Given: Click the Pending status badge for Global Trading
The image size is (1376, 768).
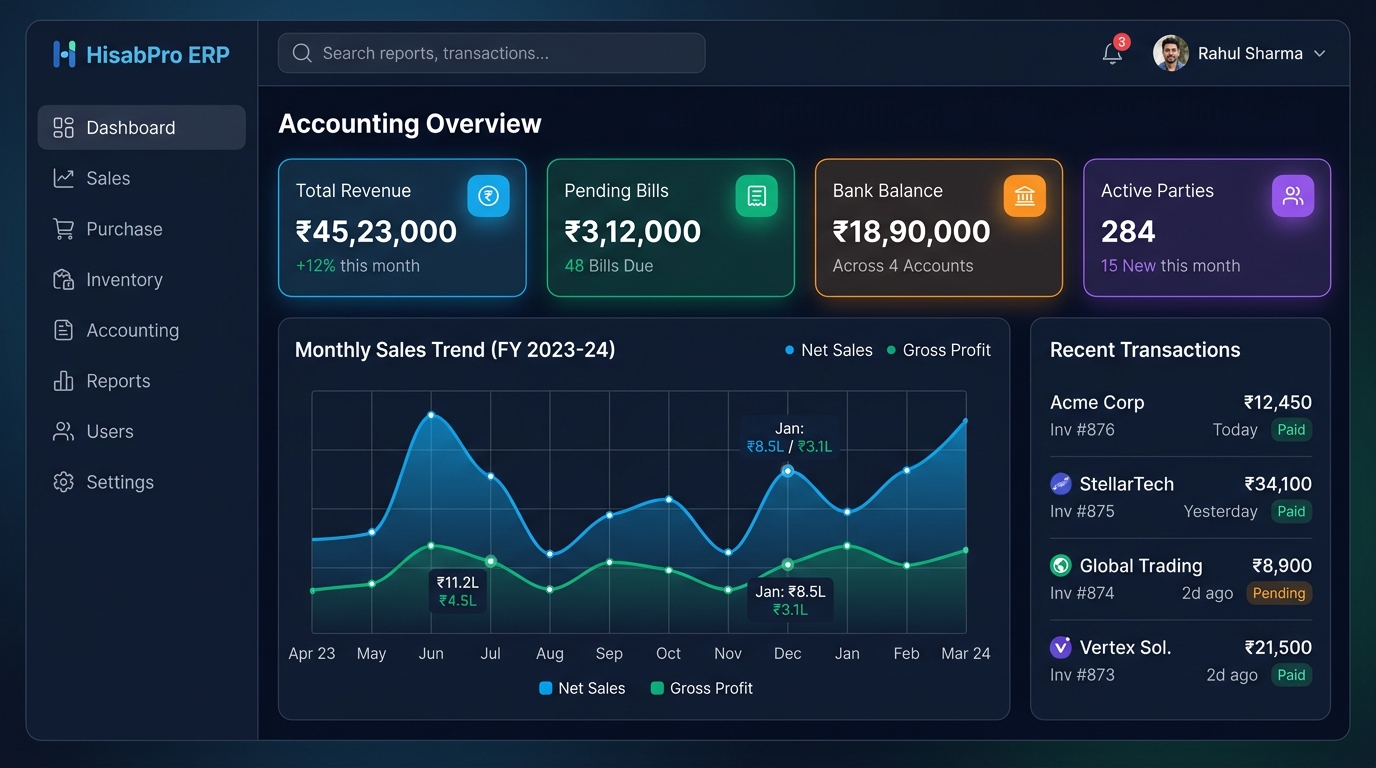Looking at the screenshot, I should pyautogui.click(x=1279, y=593).
